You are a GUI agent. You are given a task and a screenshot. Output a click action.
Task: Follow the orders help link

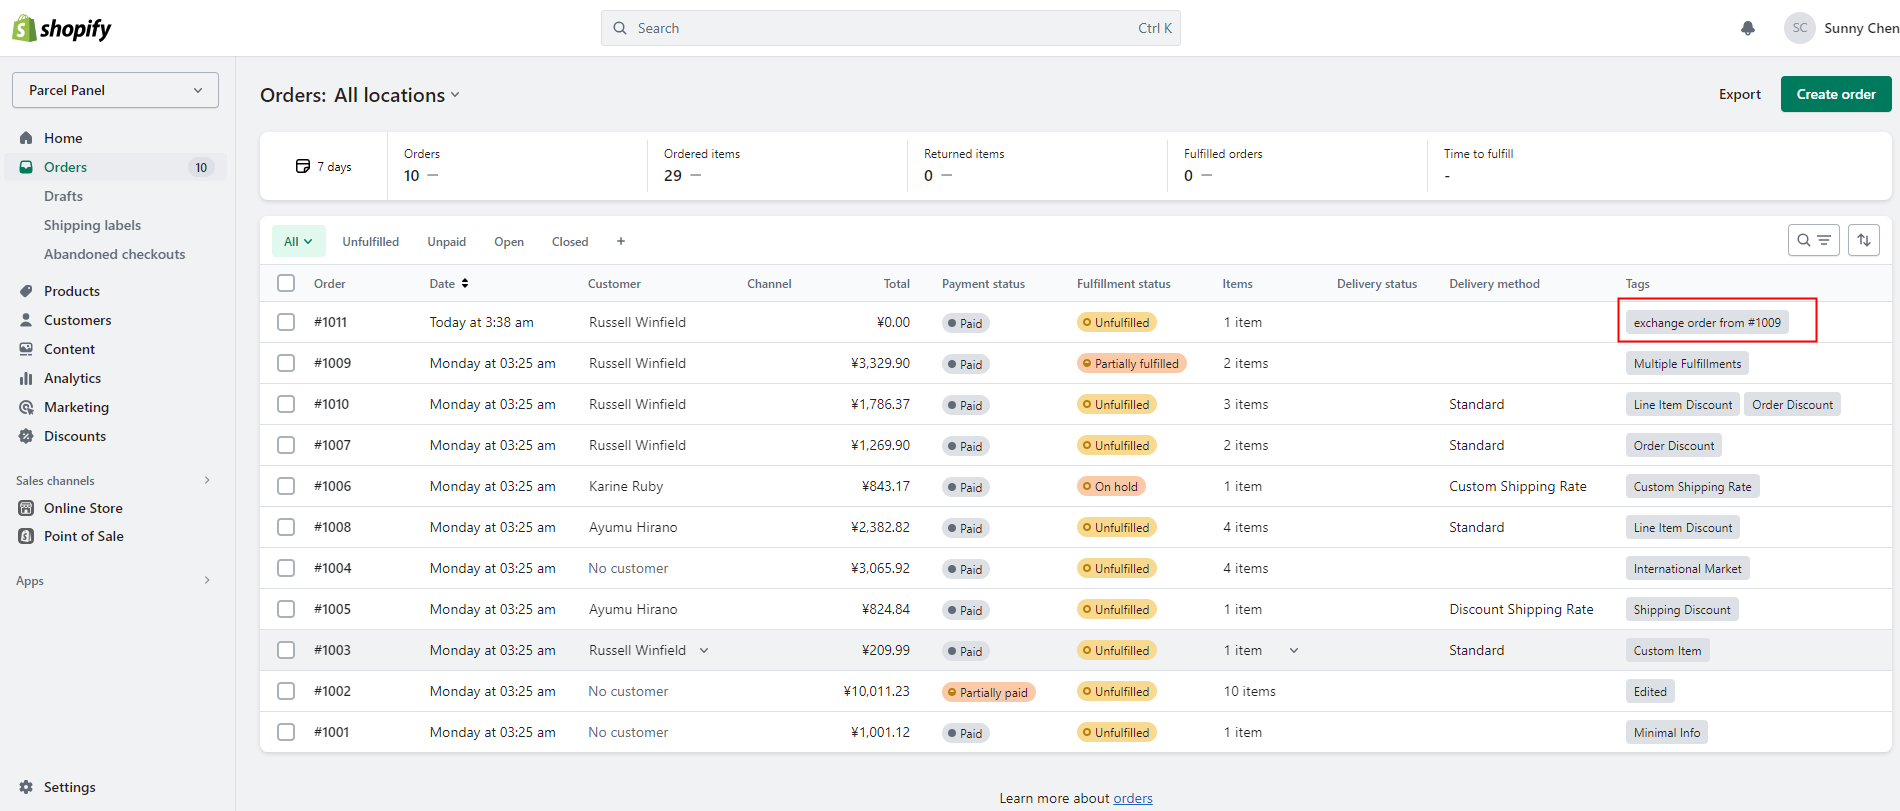click(1132, 798)
